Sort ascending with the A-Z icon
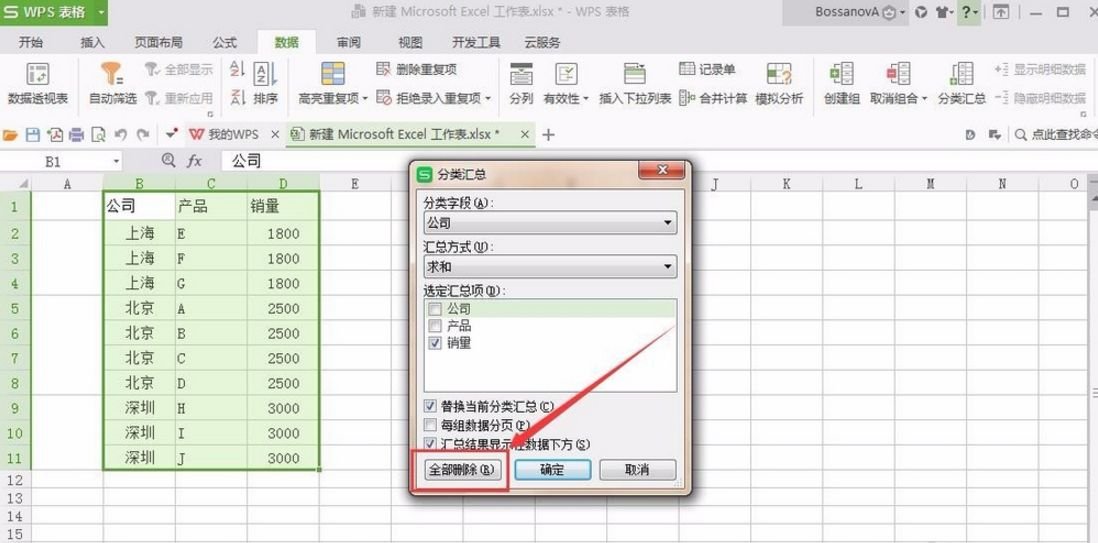 pos(237,69)
